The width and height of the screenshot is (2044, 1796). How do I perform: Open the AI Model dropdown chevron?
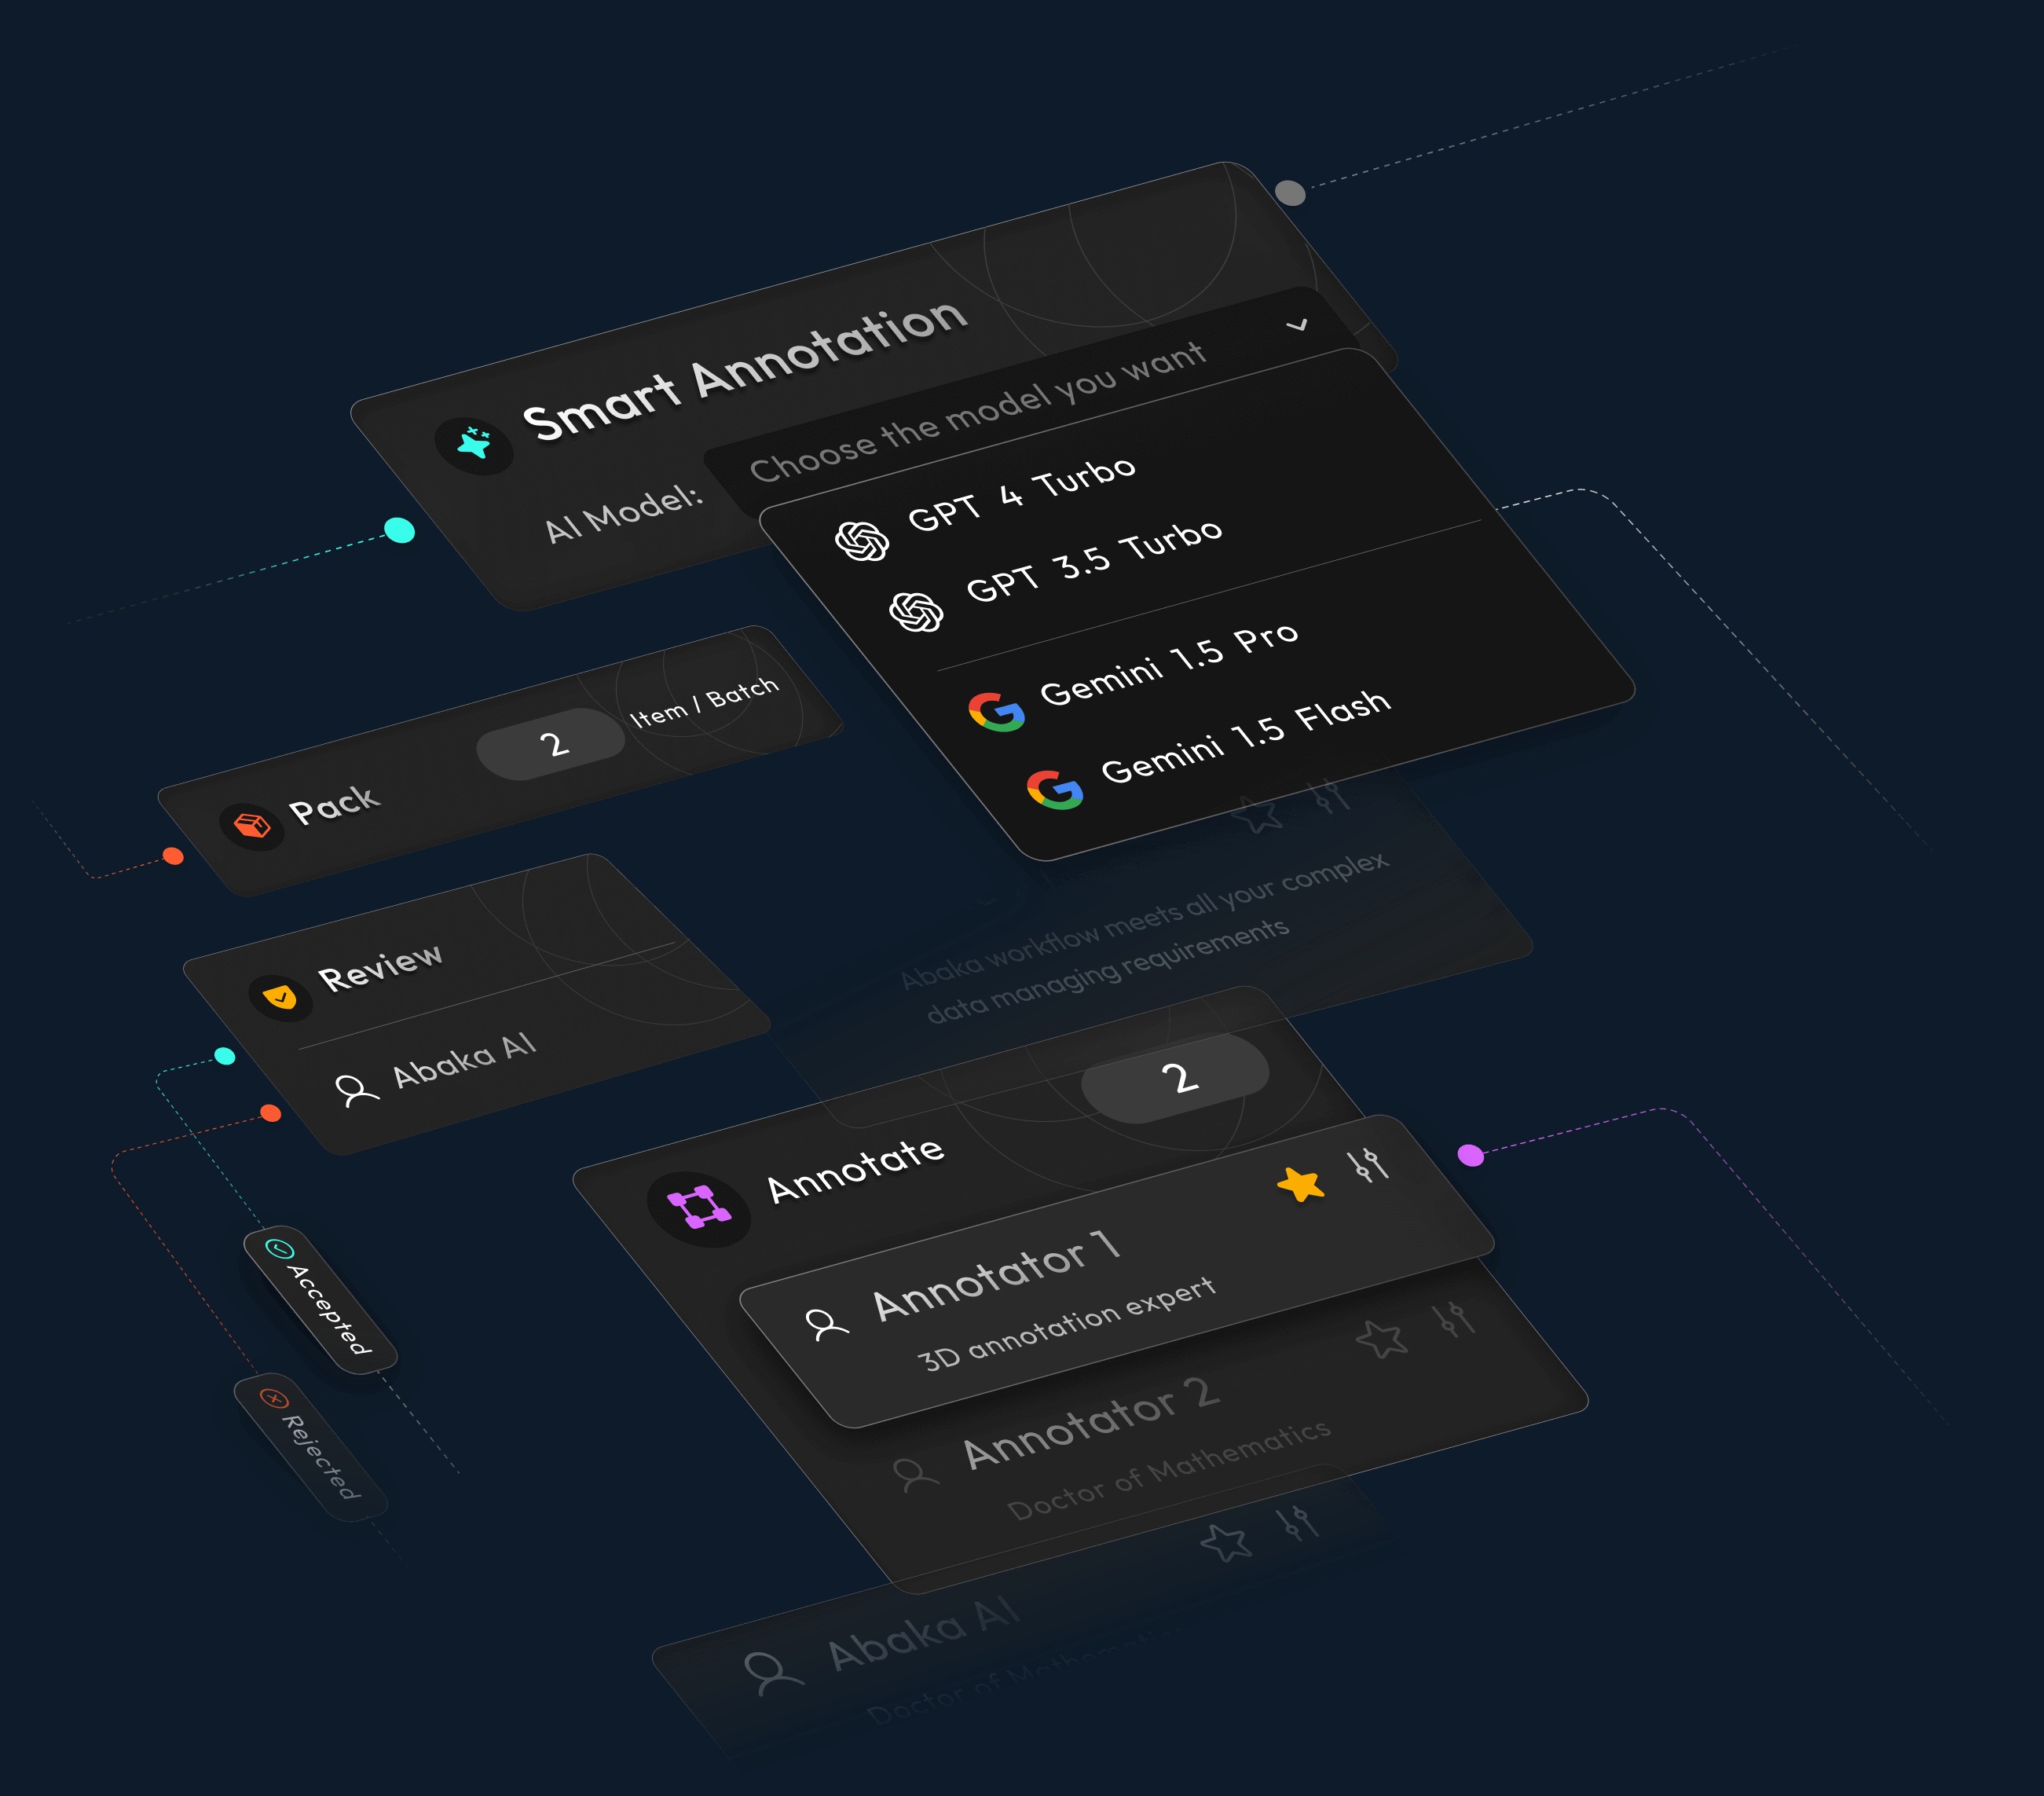pyautogui.click(x=1297, y=325)
